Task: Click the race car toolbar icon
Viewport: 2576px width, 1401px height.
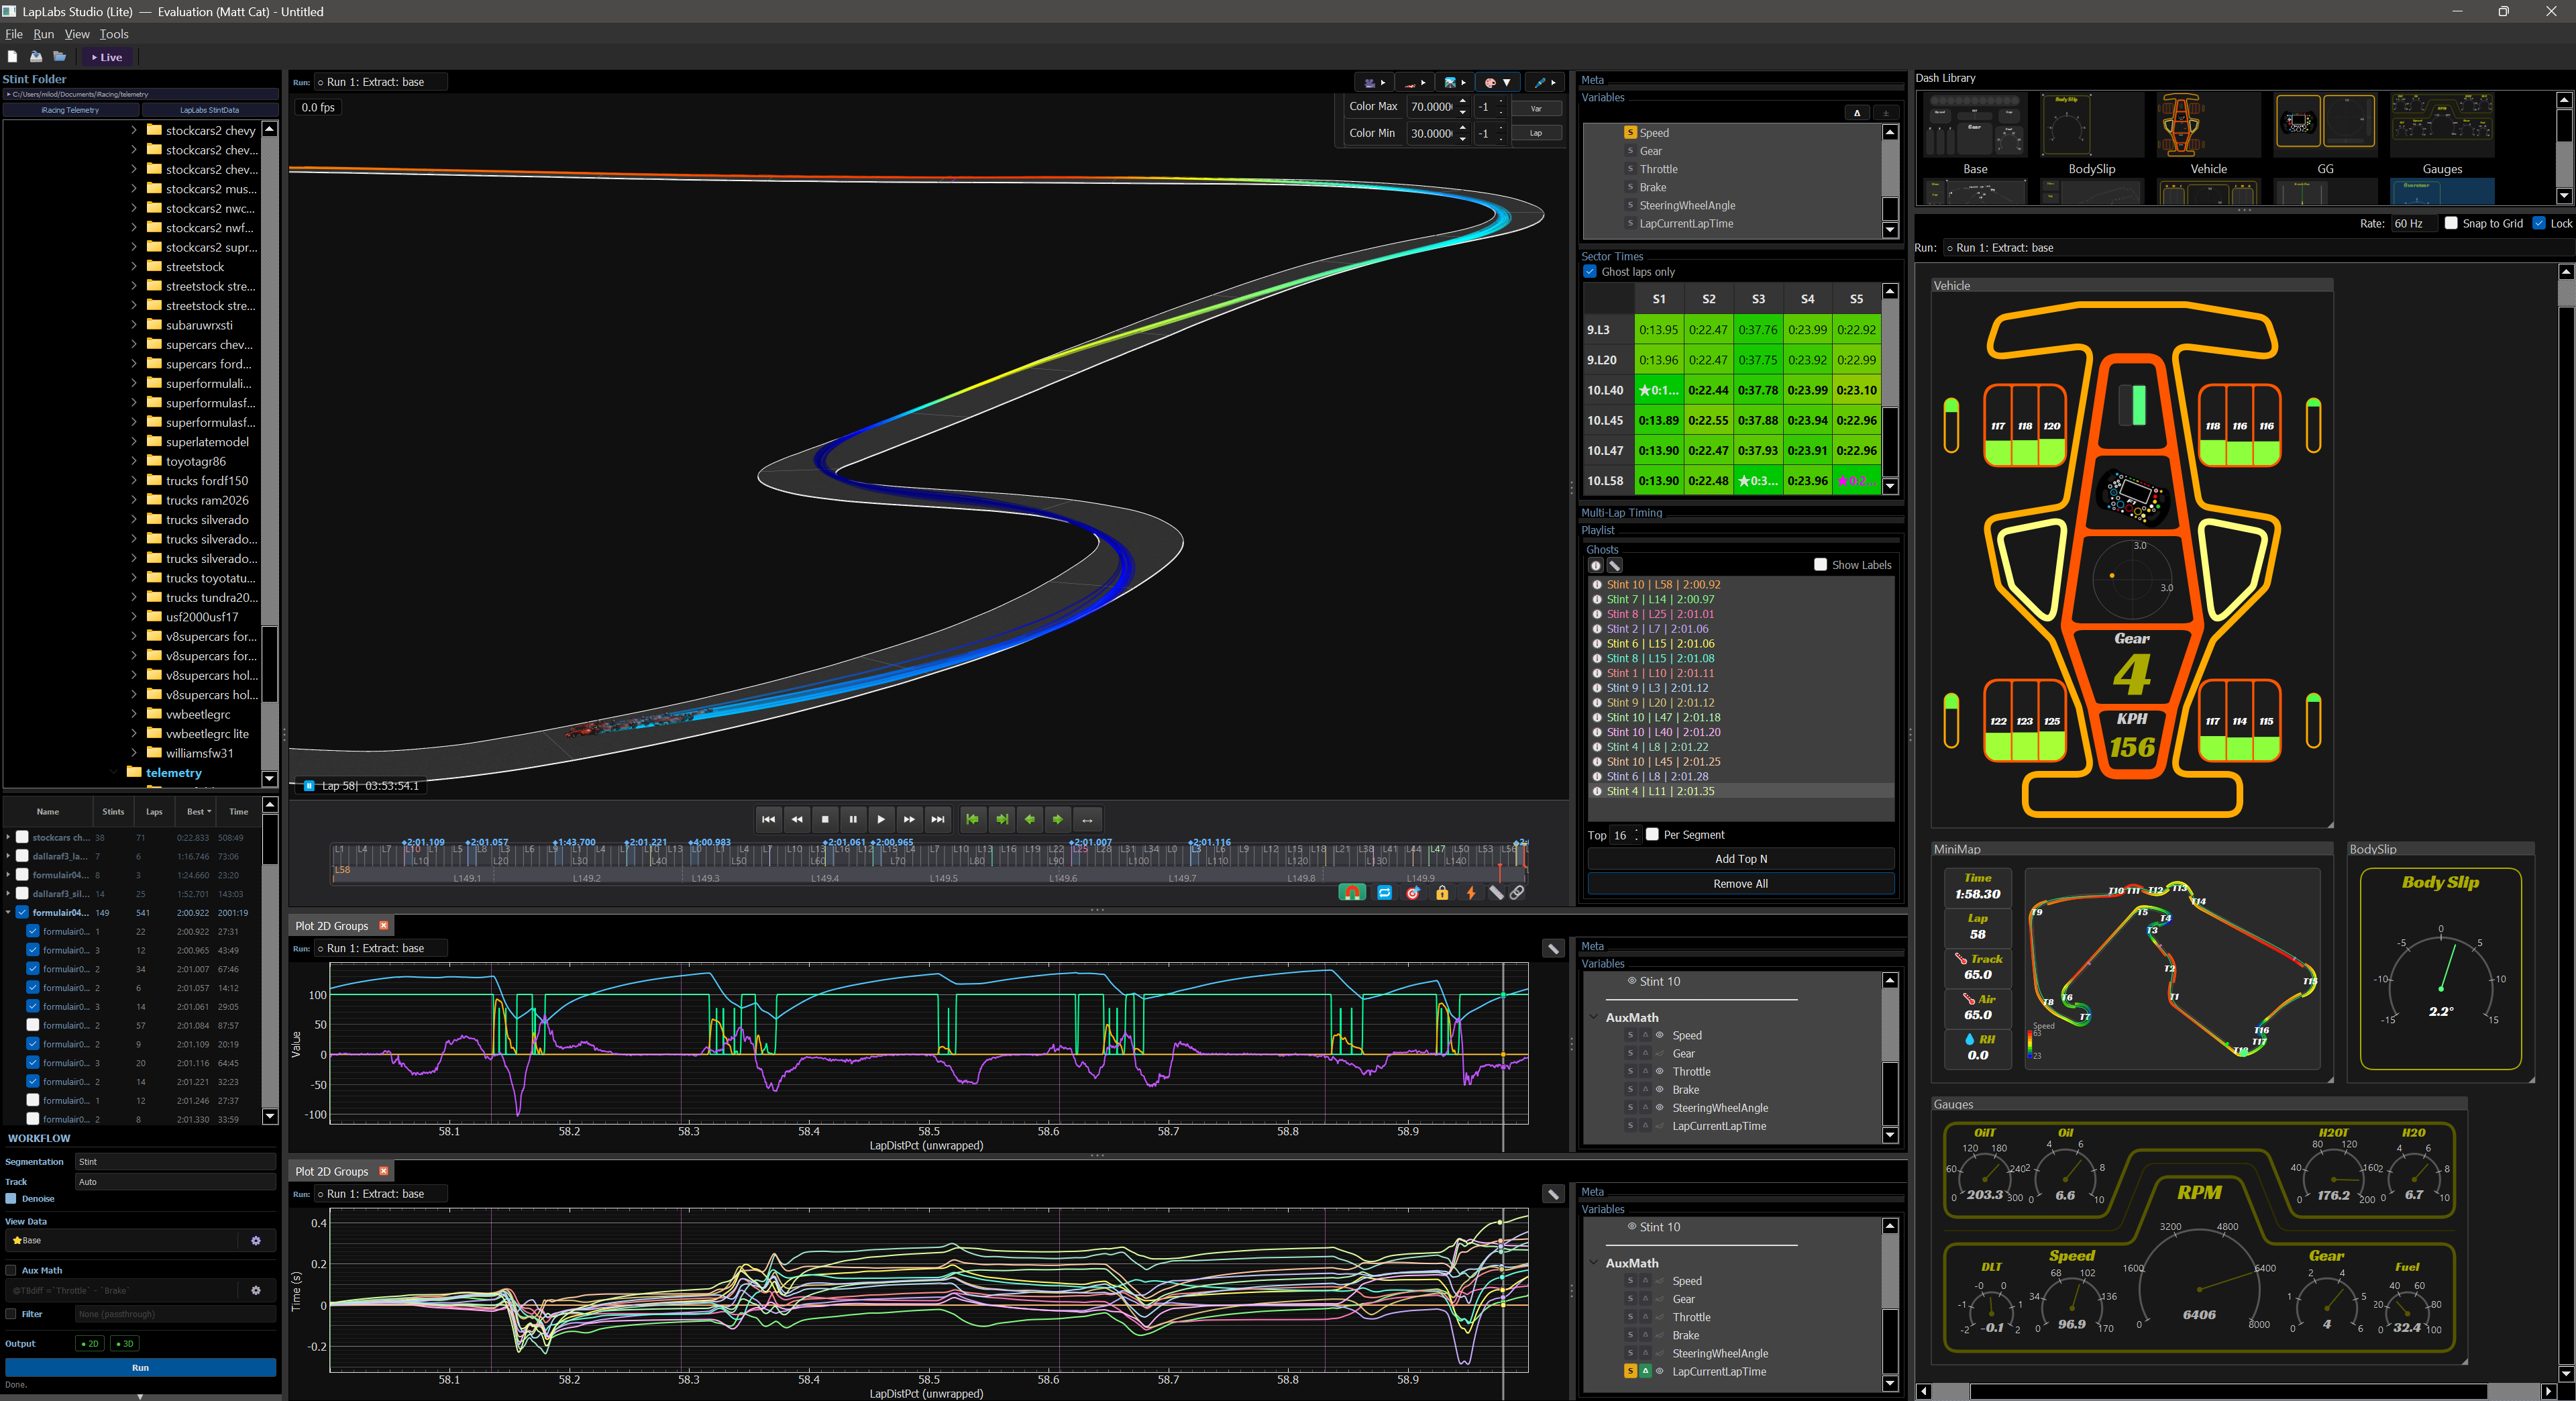Action: 1410,83
